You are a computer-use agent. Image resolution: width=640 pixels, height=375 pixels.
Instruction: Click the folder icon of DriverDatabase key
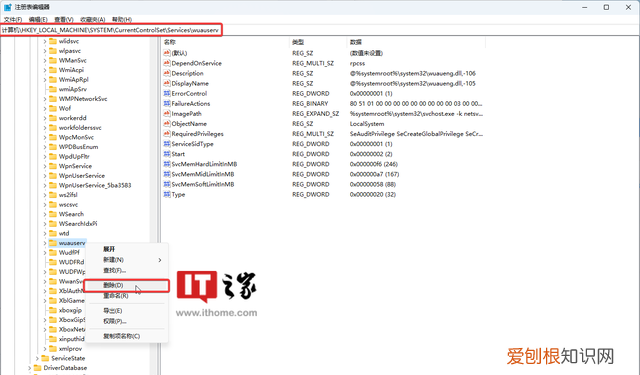[x=38, y=368]
